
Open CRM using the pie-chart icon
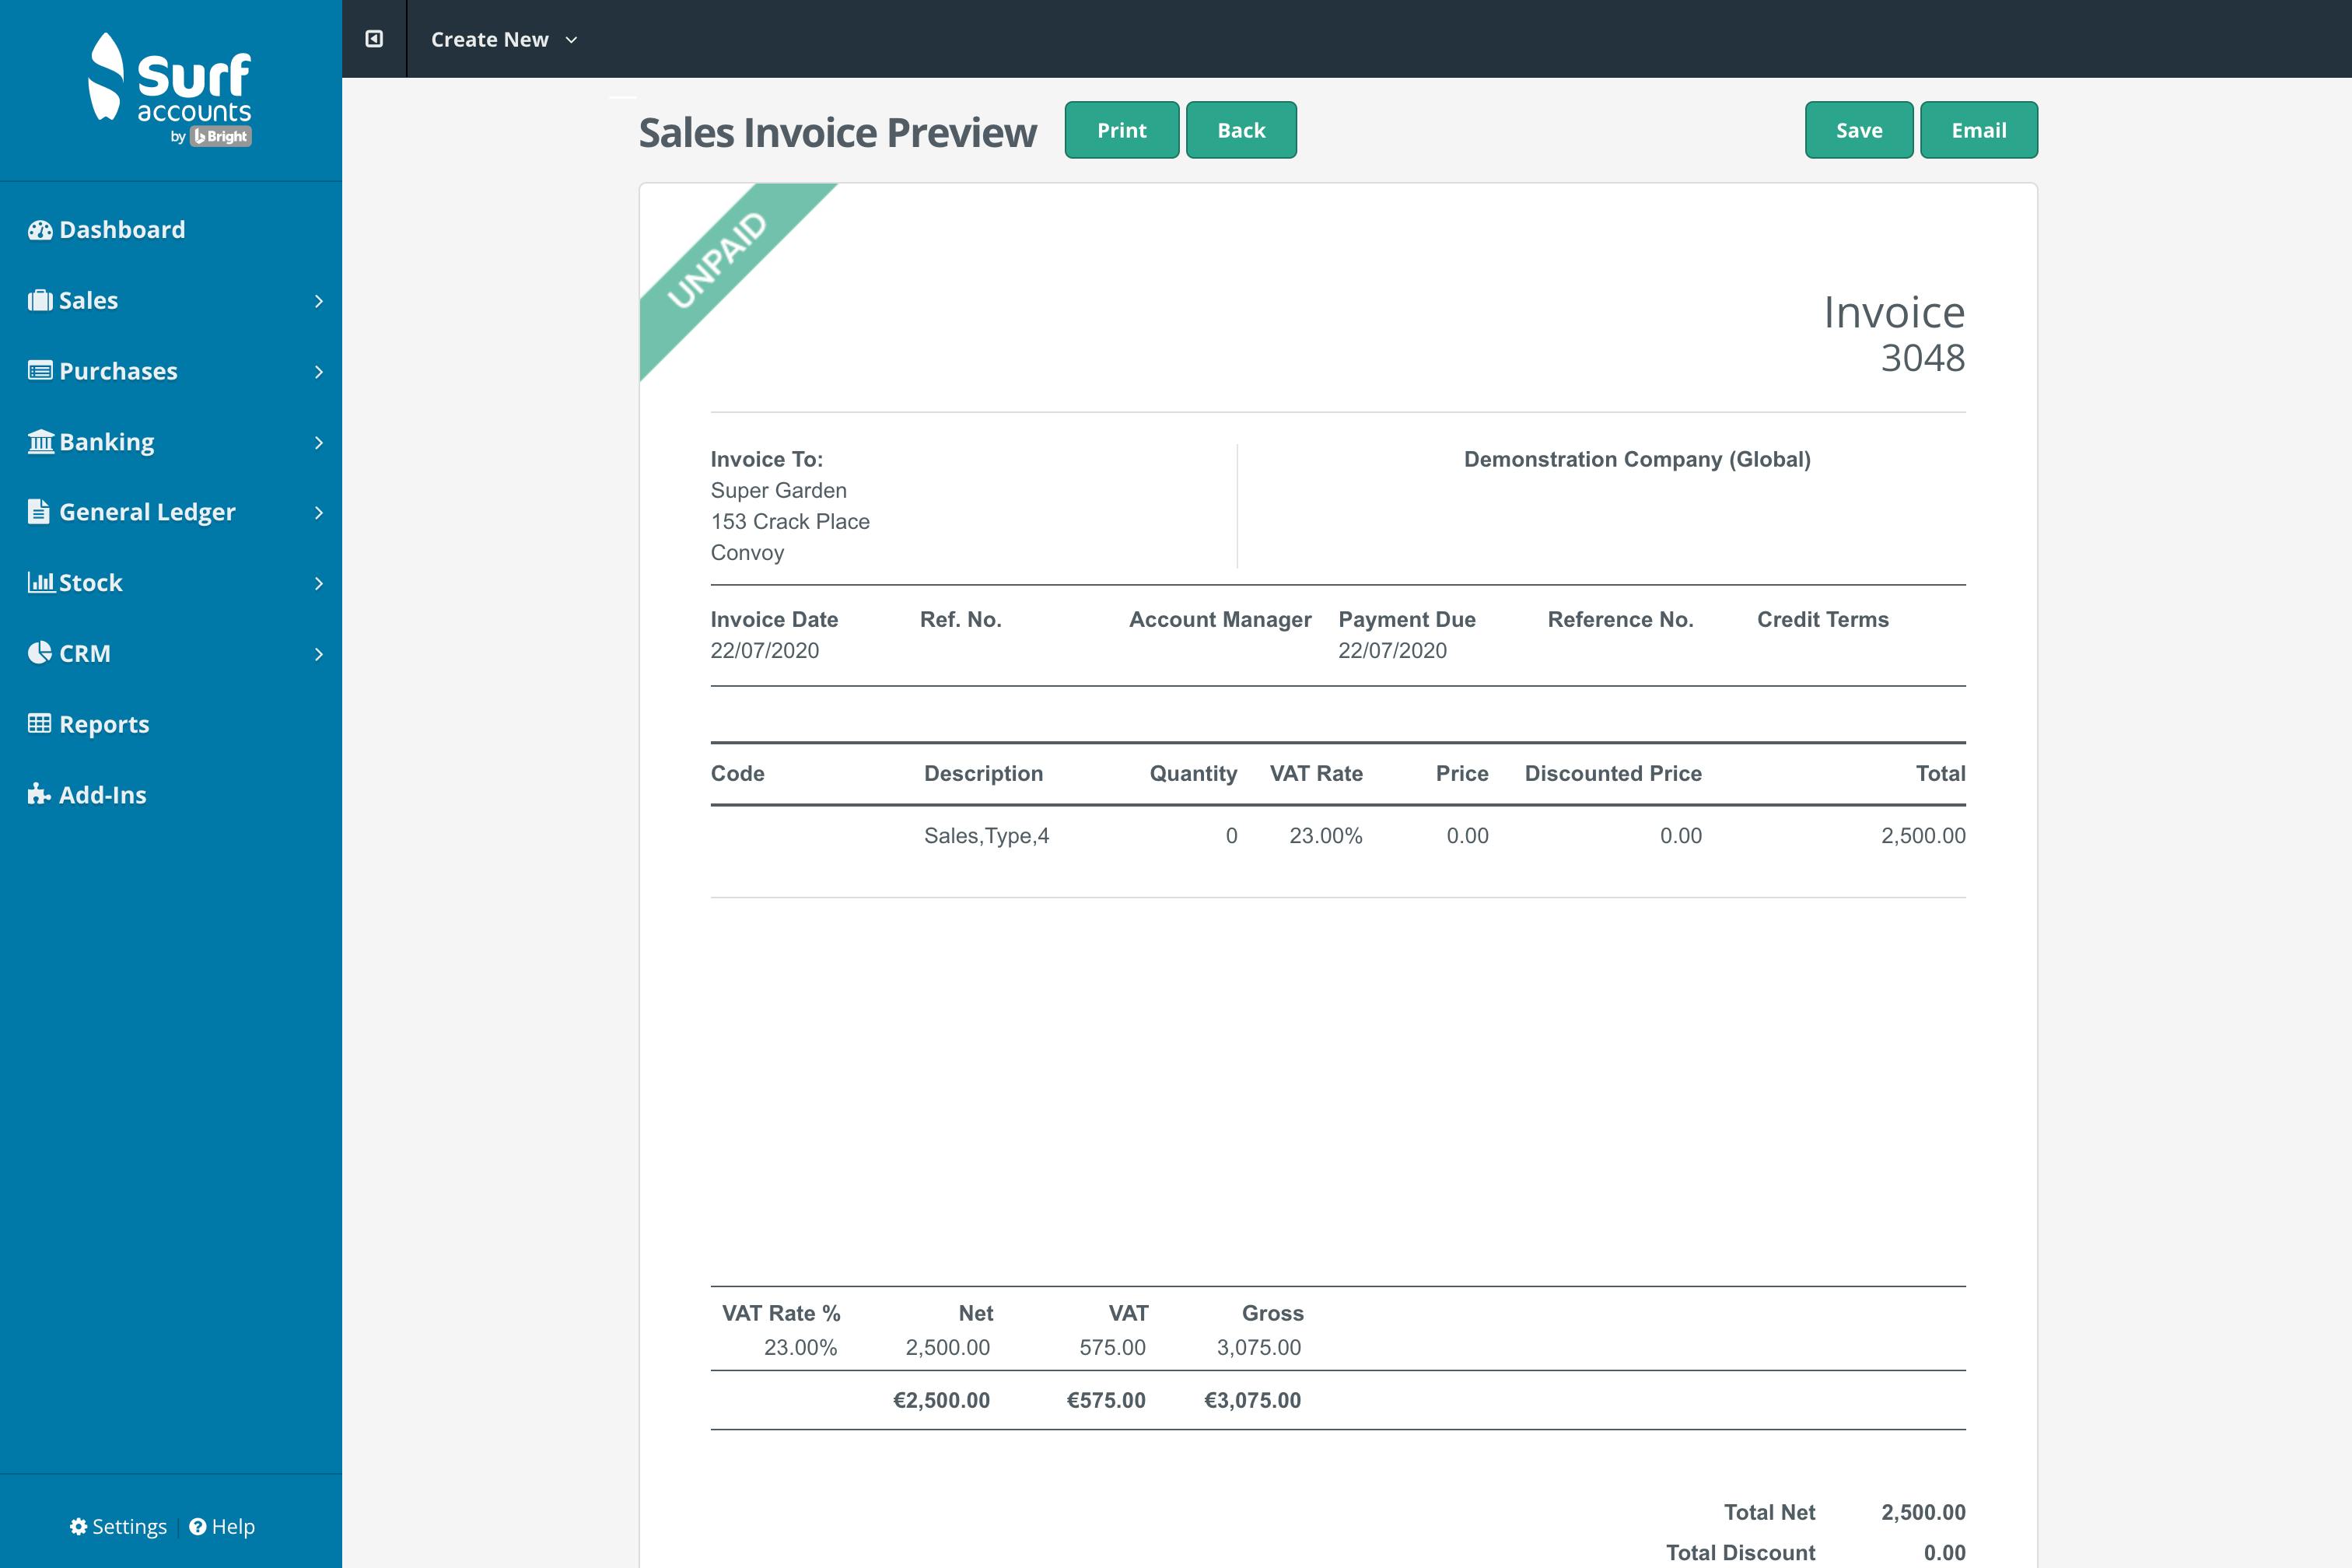(39, 653)
